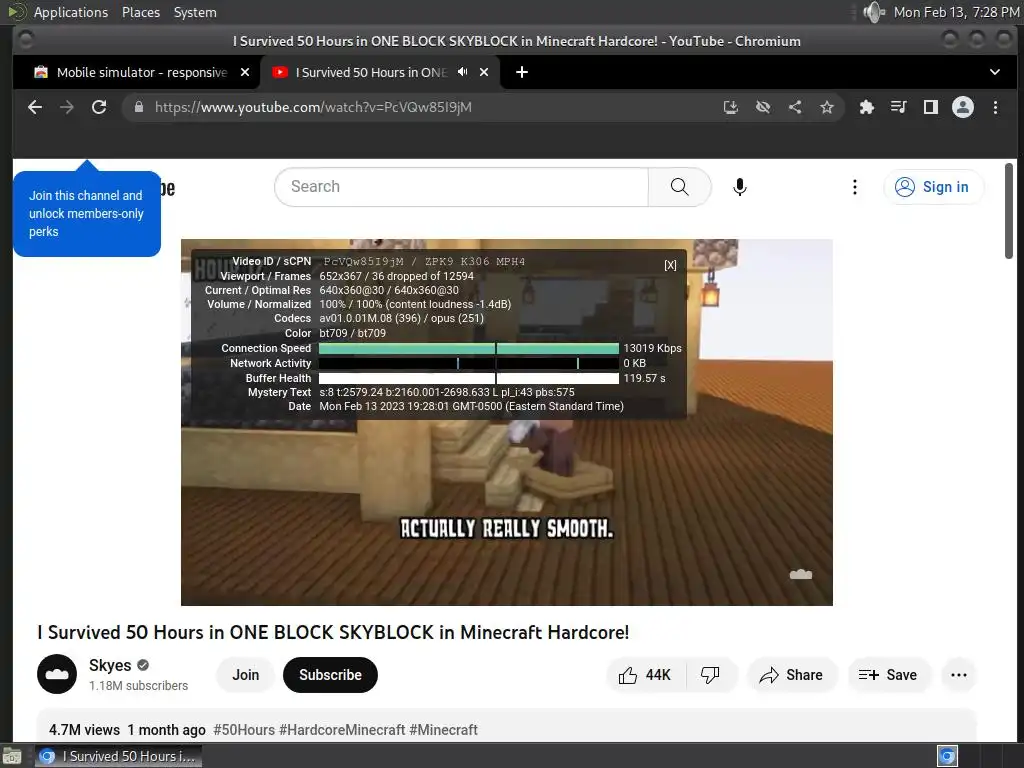Open a new browser tab
The image size is (1024, 768).
pos(522,72)
